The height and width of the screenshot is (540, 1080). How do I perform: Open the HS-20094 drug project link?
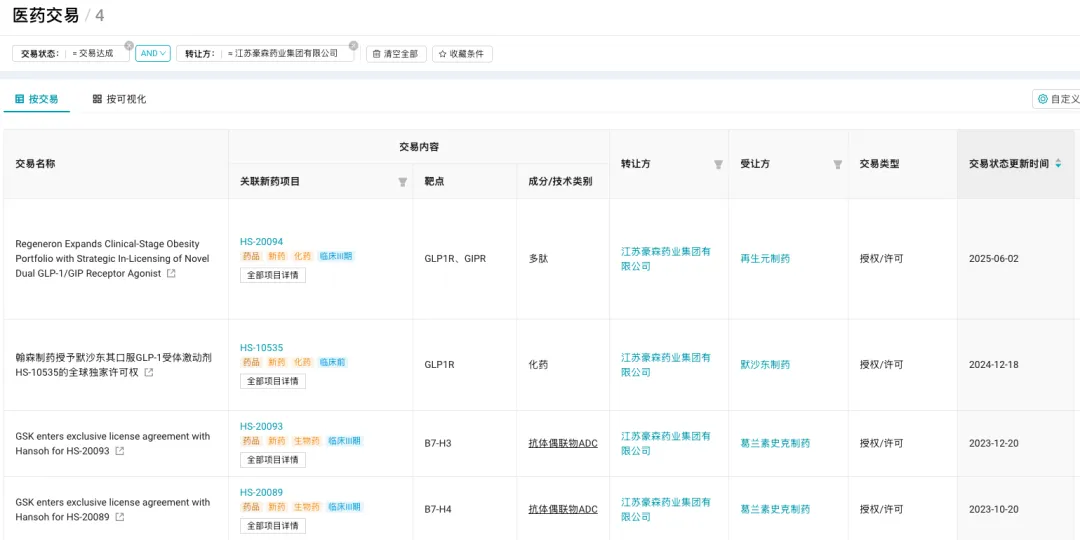pos(261,242)
